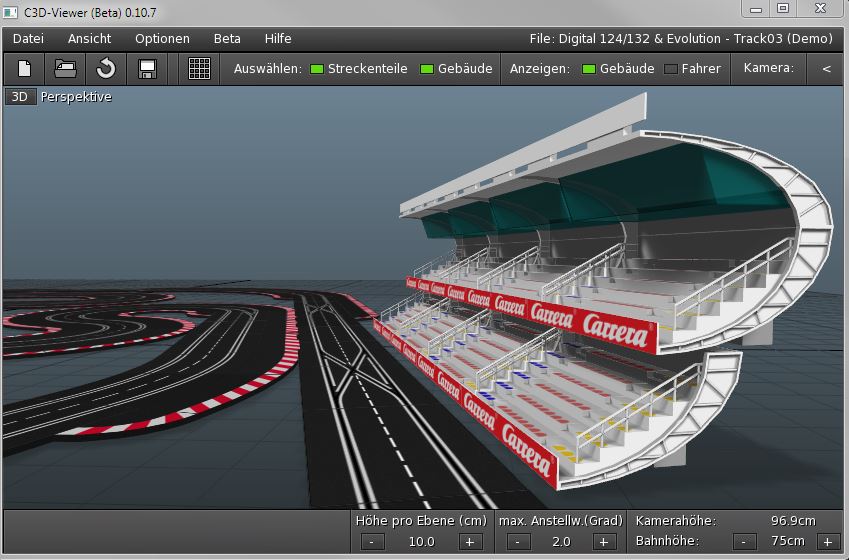Open the Optionen menu

coord(162,38)
